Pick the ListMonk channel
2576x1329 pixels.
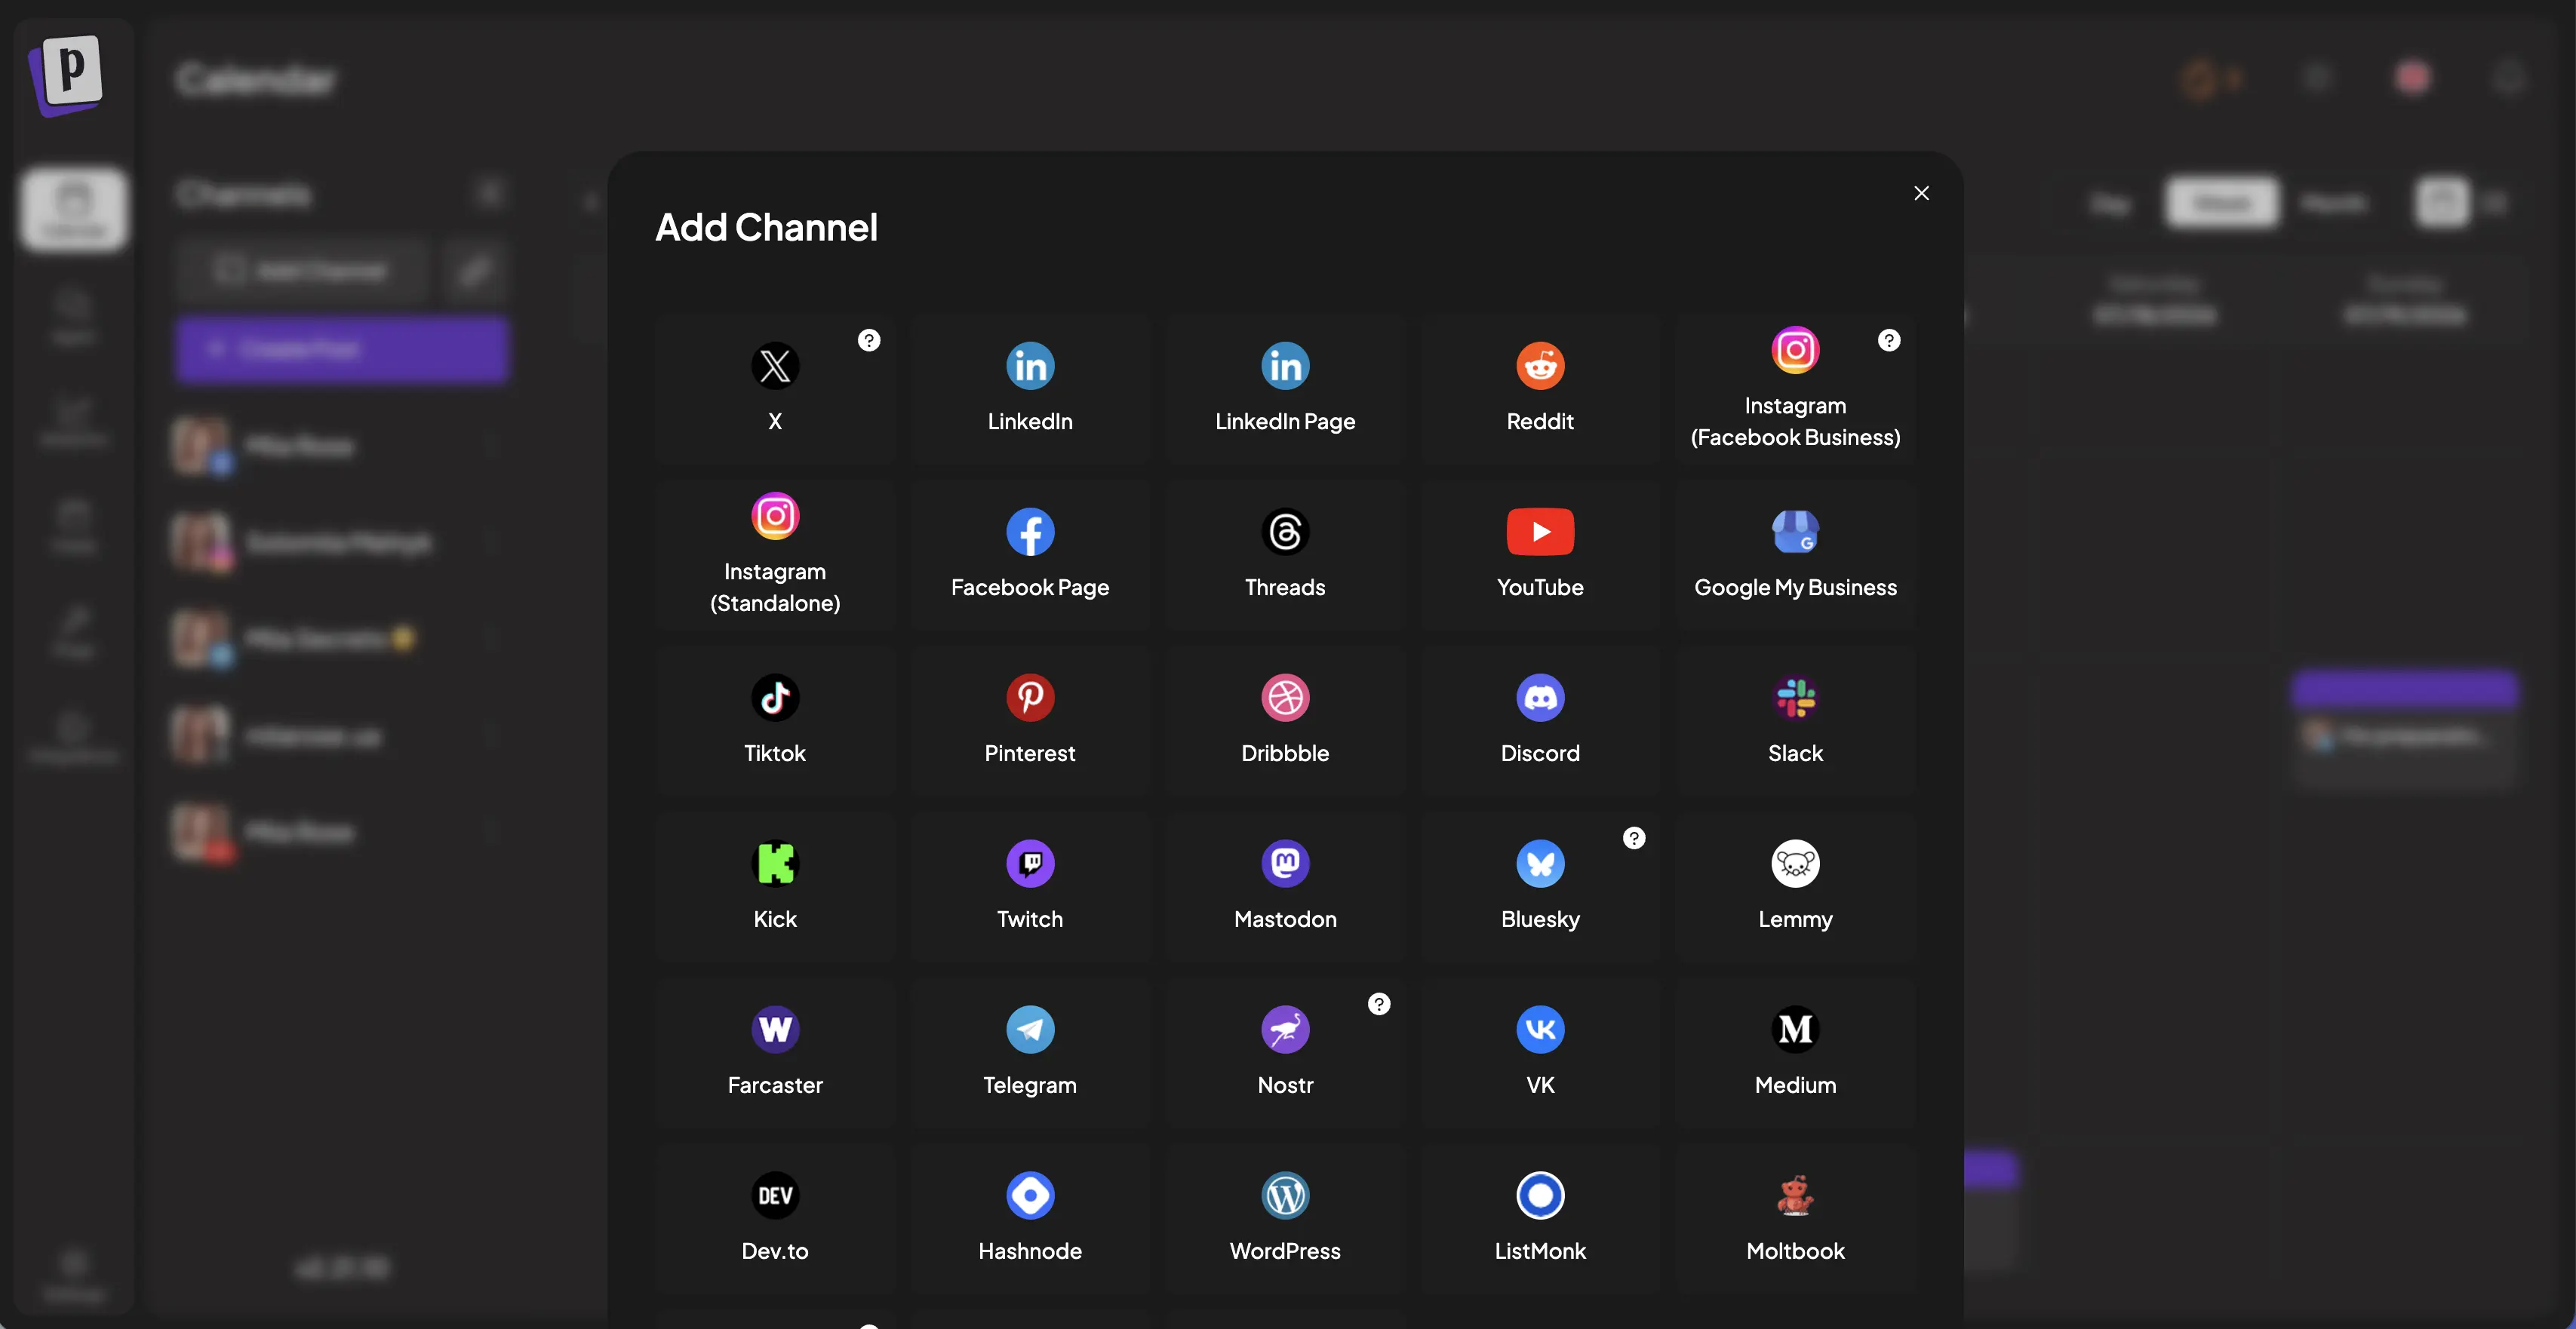click(1540, 1219)
